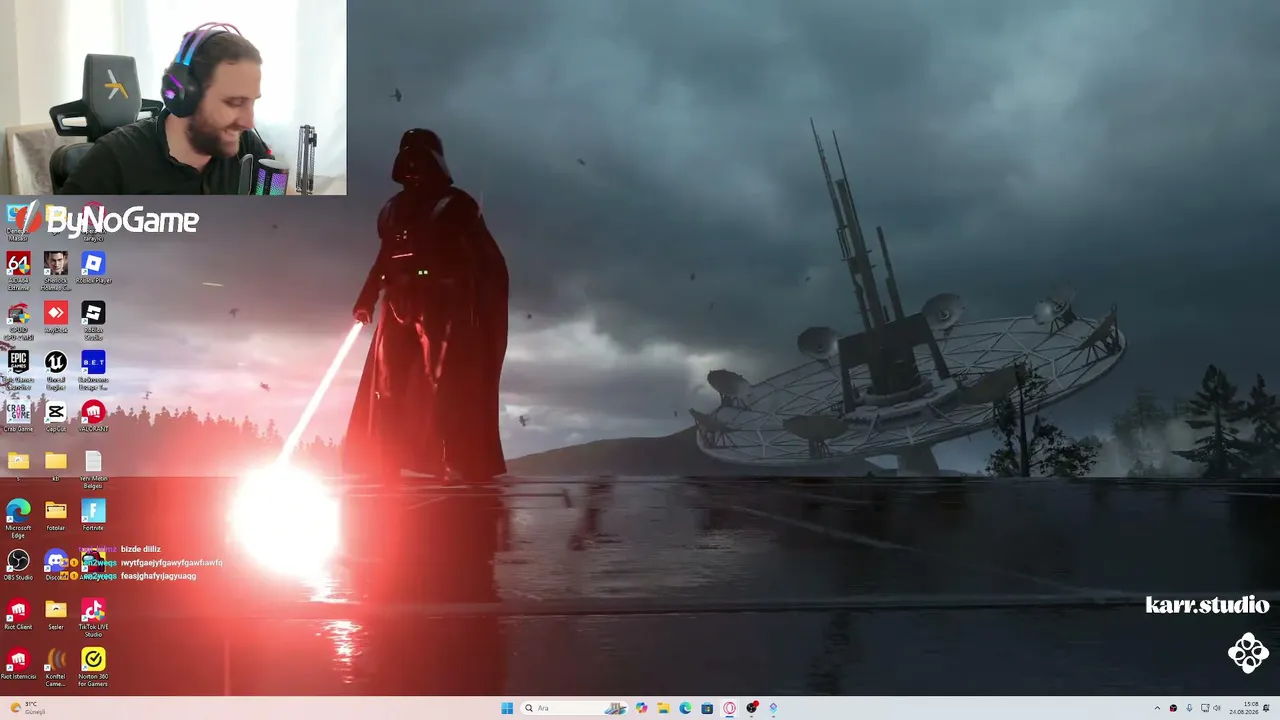Open the Norton 360 for Gamers shortcut

click(93, 667)
